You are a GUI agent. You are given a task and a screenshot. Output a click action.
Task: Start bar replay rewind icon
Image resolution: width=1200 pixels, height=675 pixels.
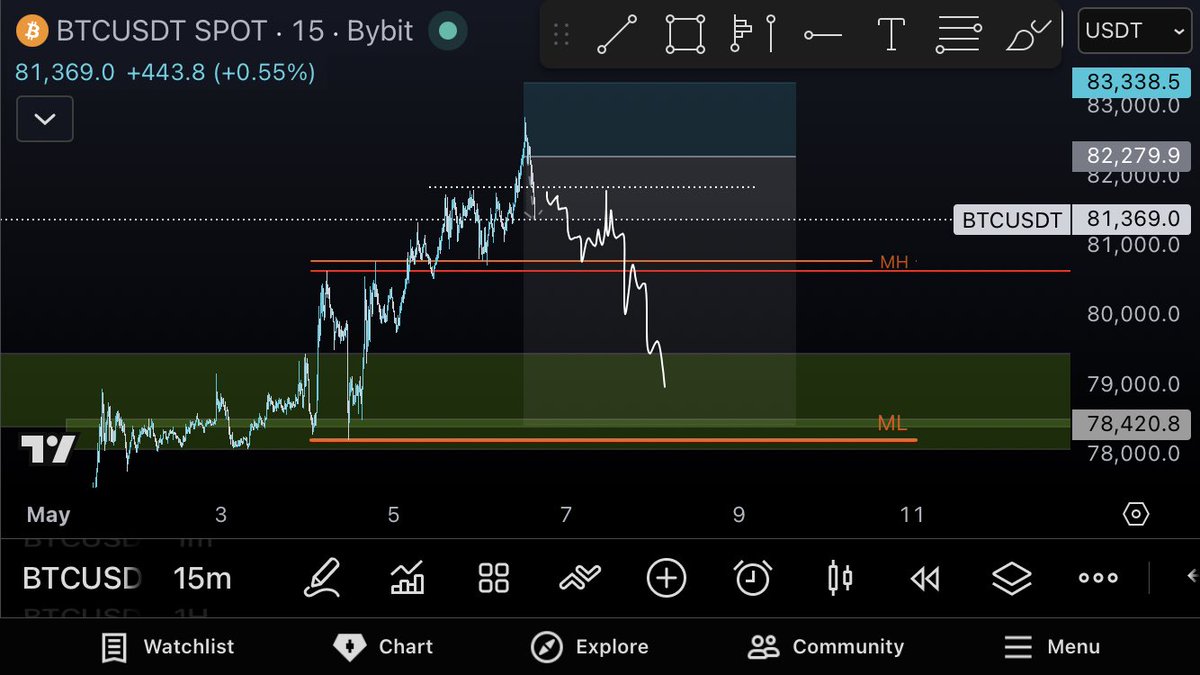point(925,578)
